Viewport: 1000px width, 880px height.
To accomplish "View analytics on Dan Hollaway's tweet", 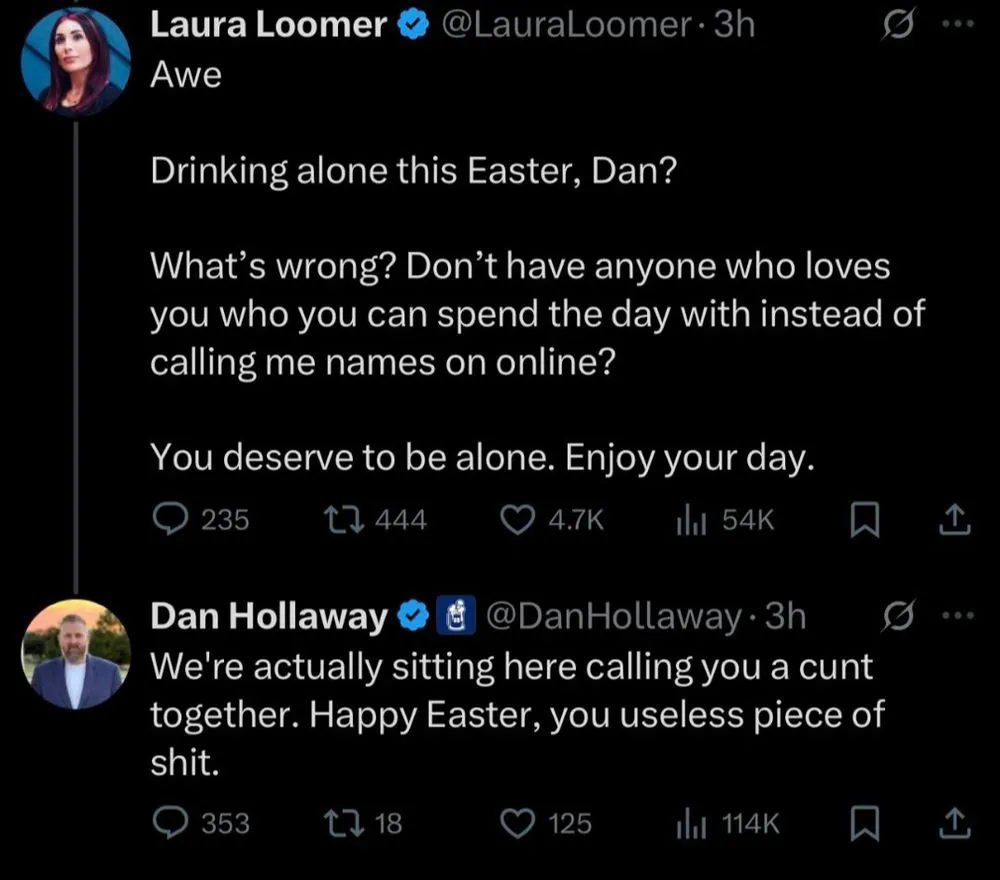I will pyautogui.click(x=691, y=823).
